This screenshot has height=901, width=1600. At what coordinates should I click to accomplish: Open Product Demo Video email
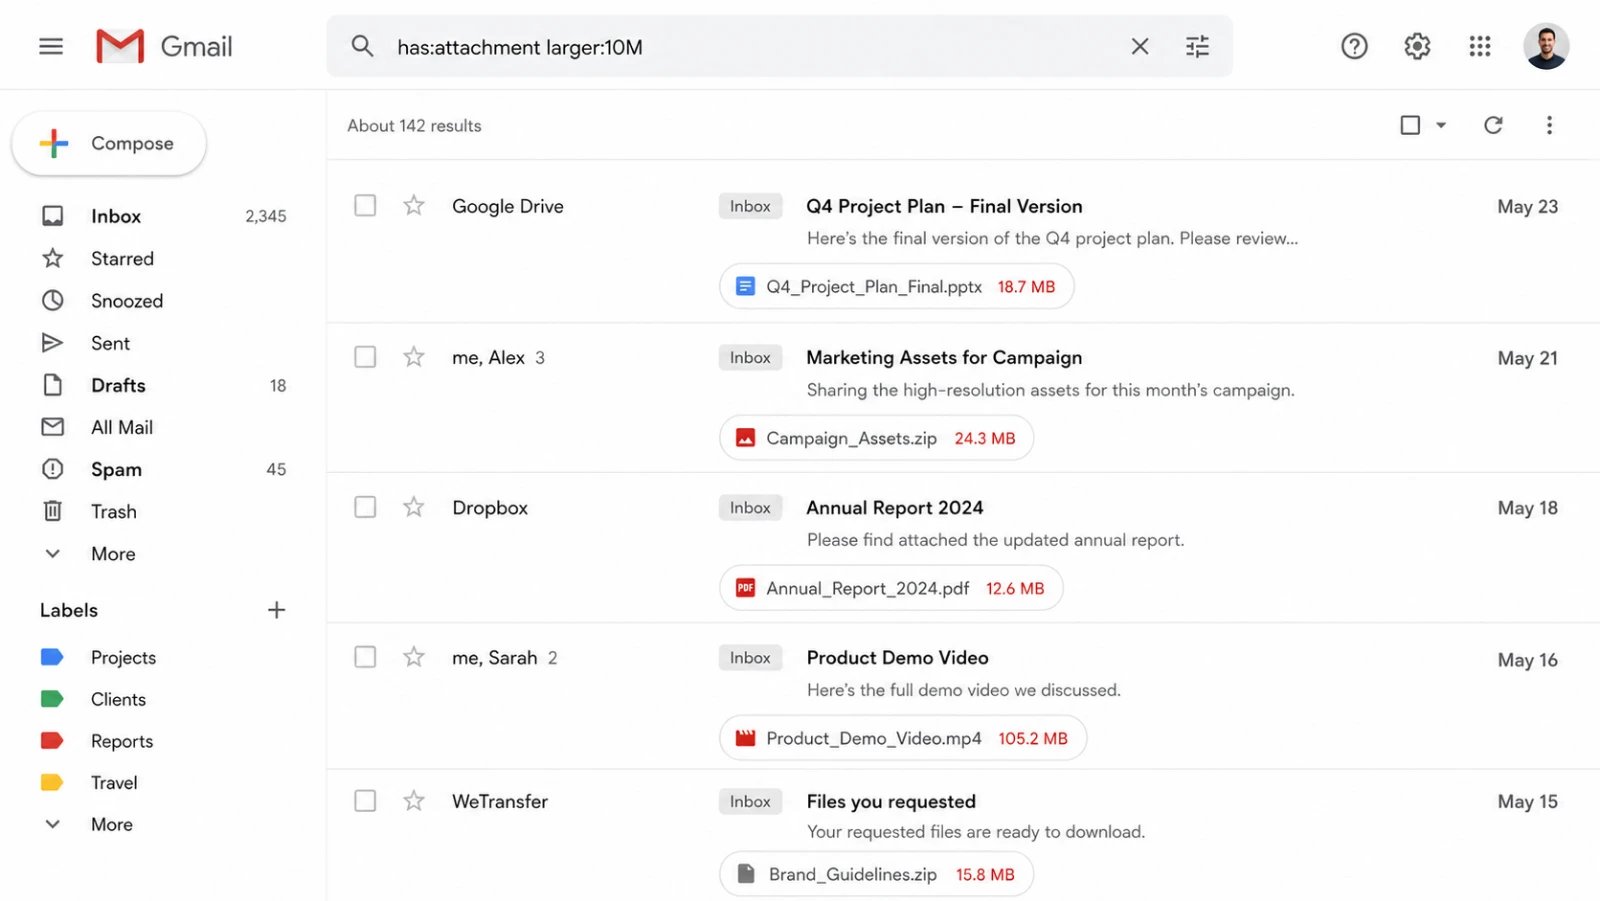click(897, 657)
